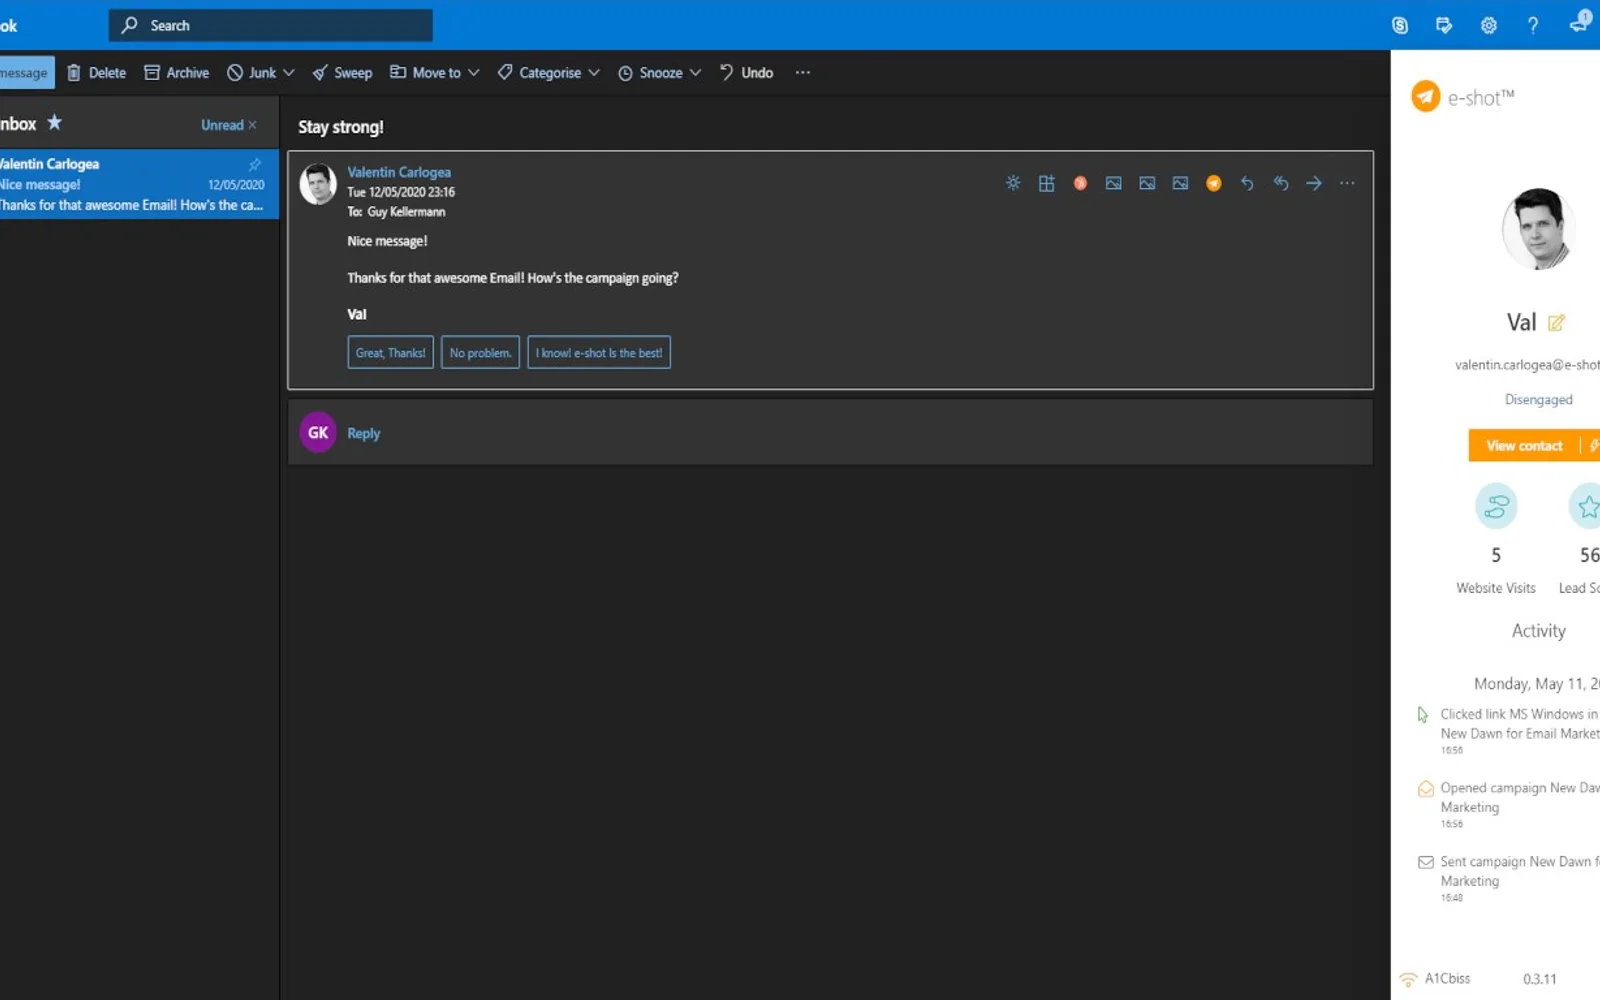Toggle dark mode for the message with the sun icon
Screen dimensions: 1600x1000
[1013, 183]
